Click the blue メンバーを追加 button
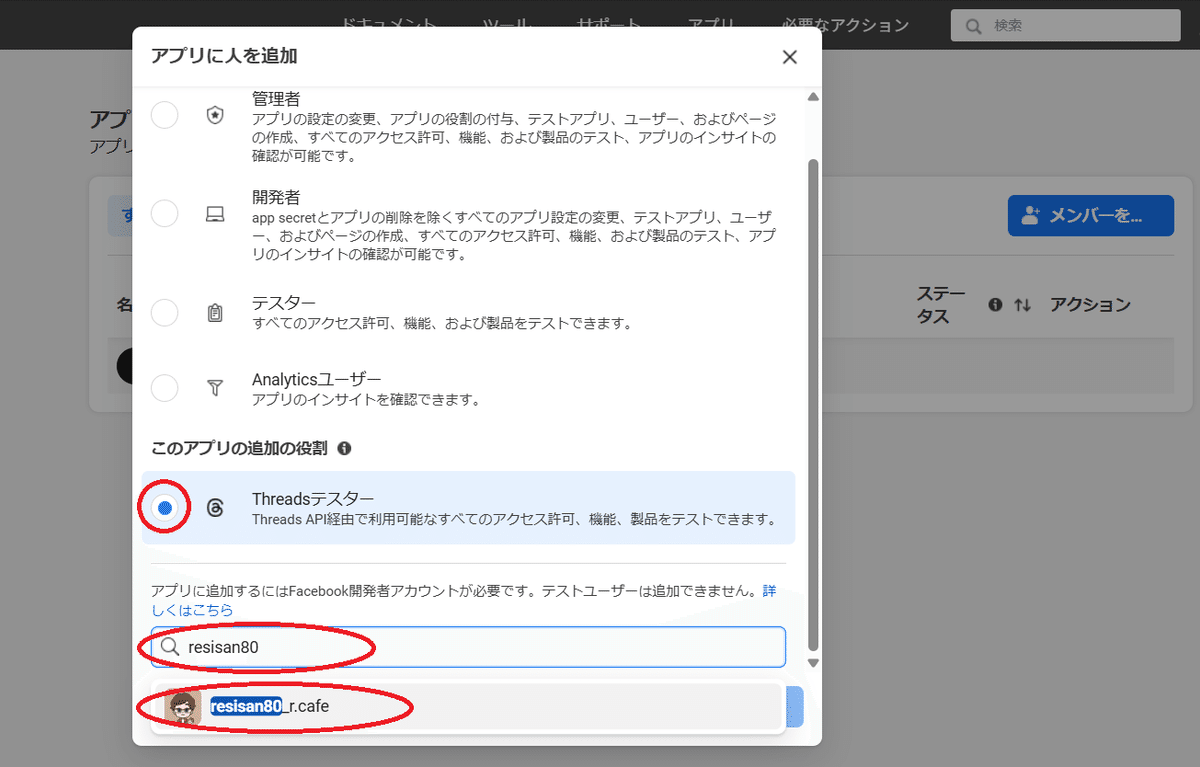The height and width of the screenshot is (767, 1200). 1091,215
